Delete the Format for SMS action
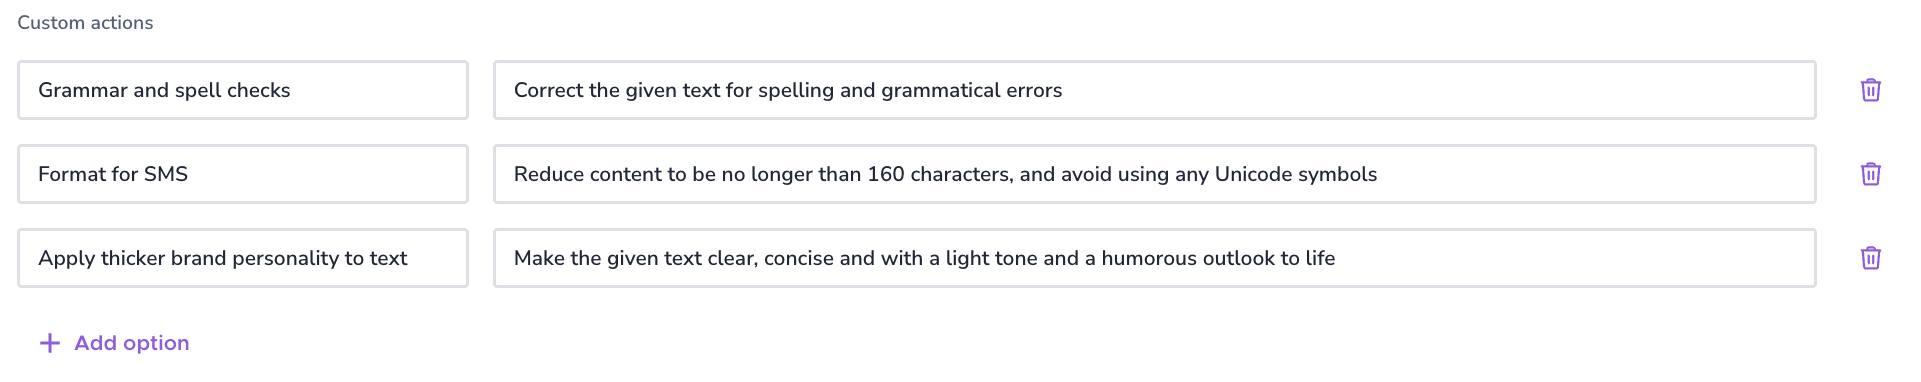The width and height of the screenshot is (1921, 382). click(x=1870, y=174)
